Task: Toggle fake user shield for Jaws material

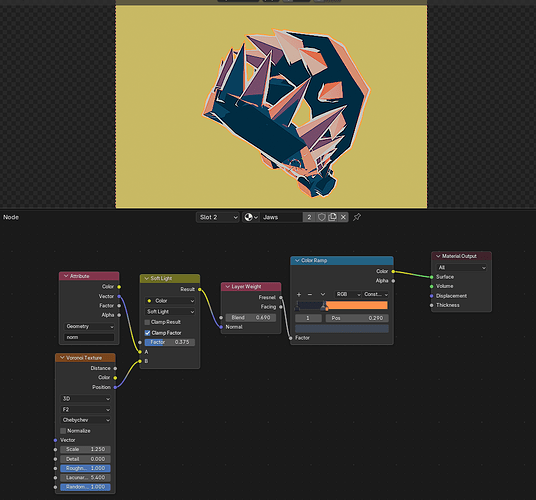Action: (321, 217)
